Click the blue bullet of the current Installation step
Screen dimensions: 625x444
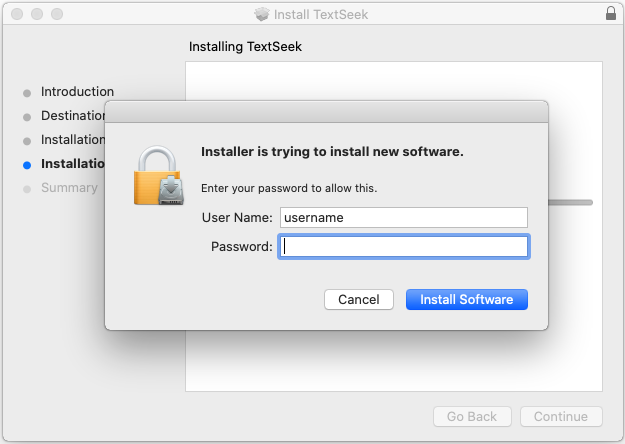pos(27,164)
